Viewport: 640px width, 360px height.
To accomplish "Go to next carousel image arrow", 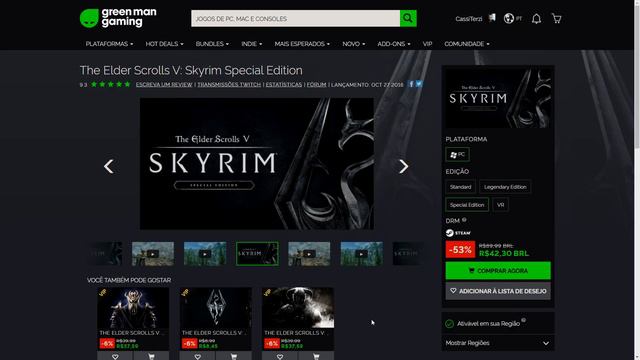I will coord(403,166).
